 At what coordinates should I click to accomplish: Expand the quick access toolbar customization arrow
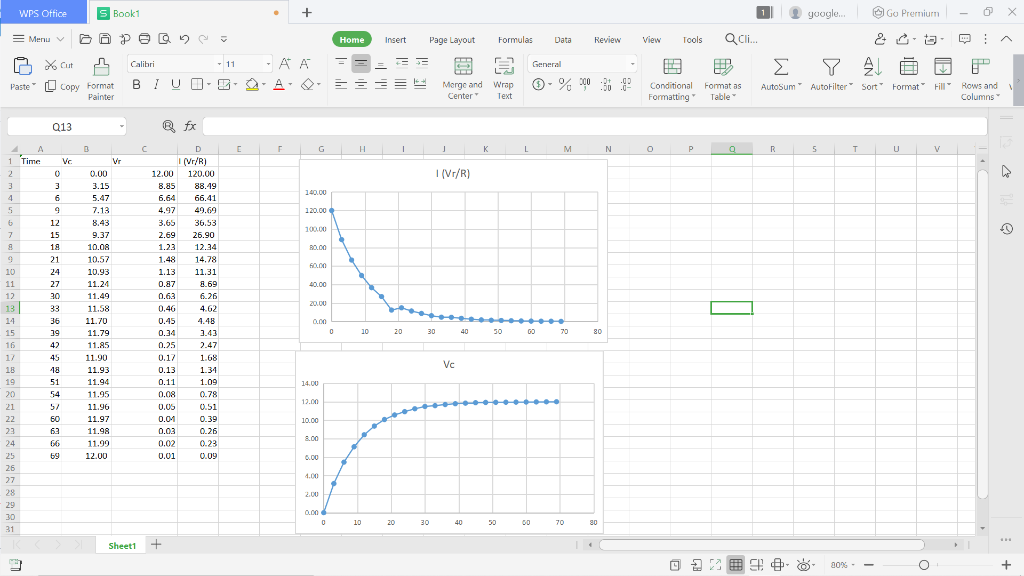click(x=223, y=39)
